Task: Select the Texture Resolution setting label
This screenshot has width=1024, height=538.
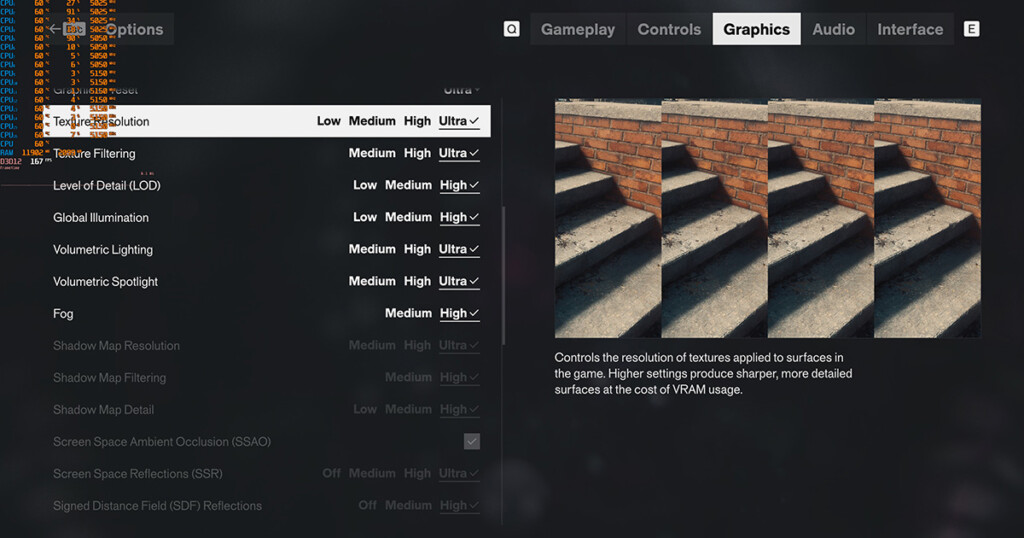Action: point(101,121)
